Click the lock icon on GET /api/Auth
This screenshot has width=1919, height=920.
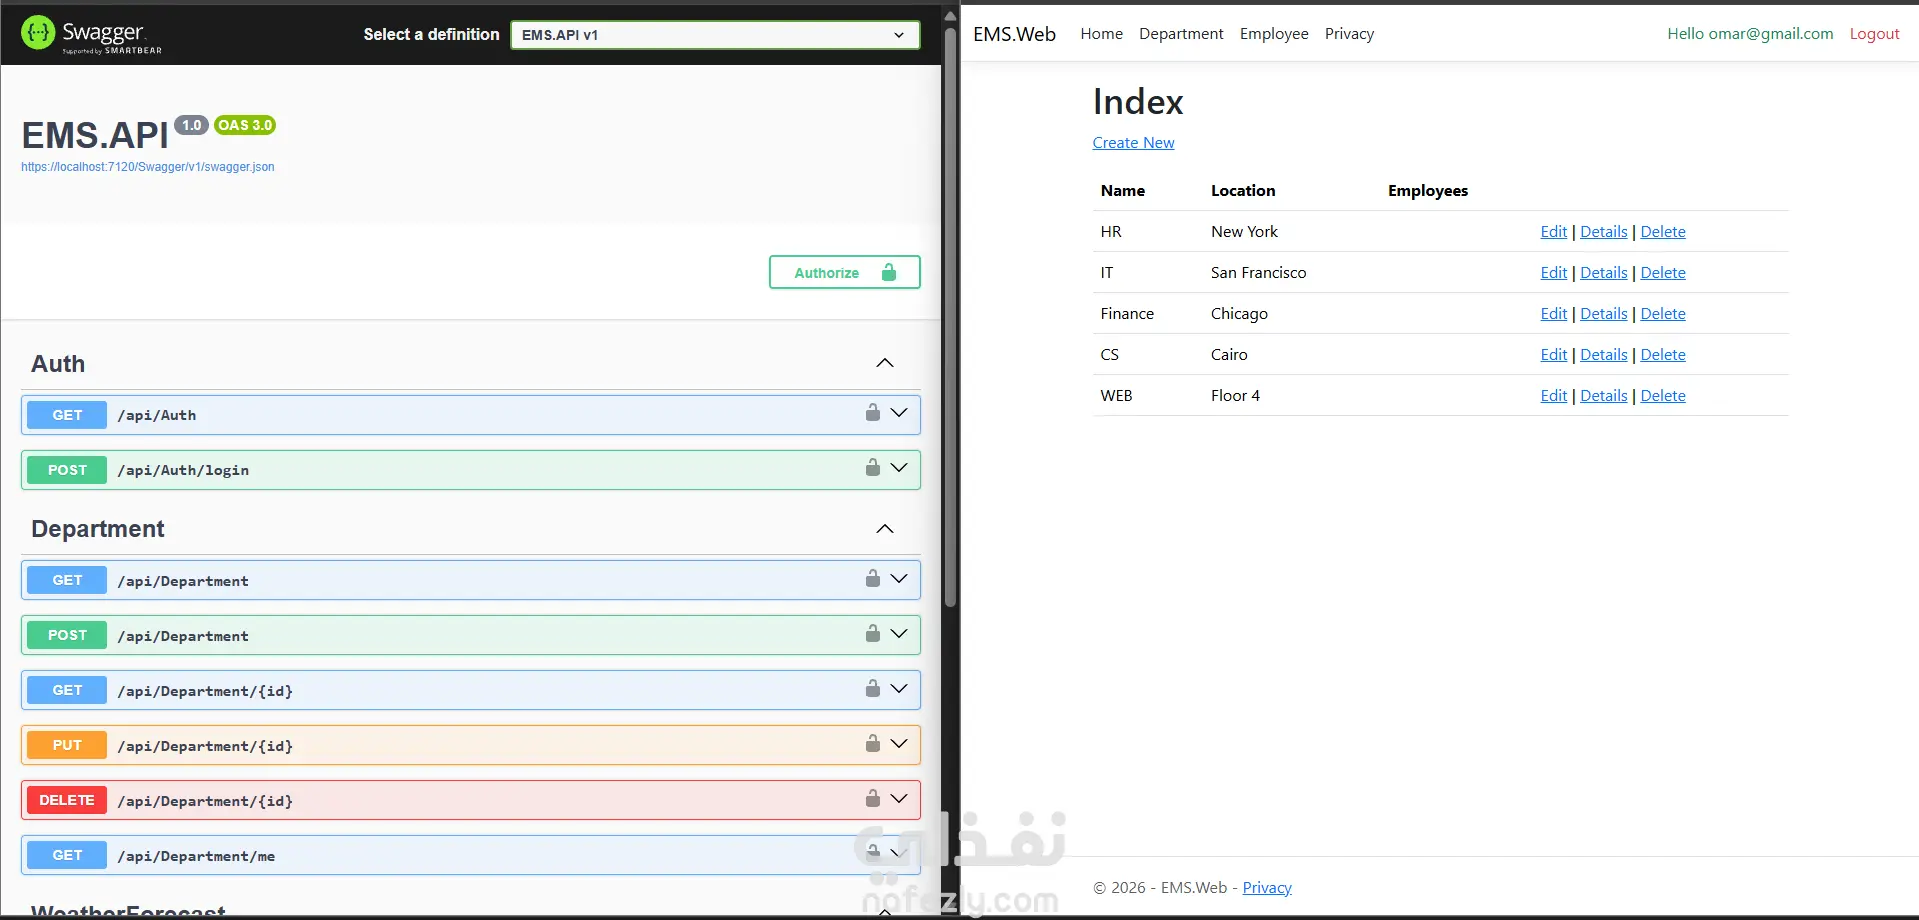(x=873, y=413)
